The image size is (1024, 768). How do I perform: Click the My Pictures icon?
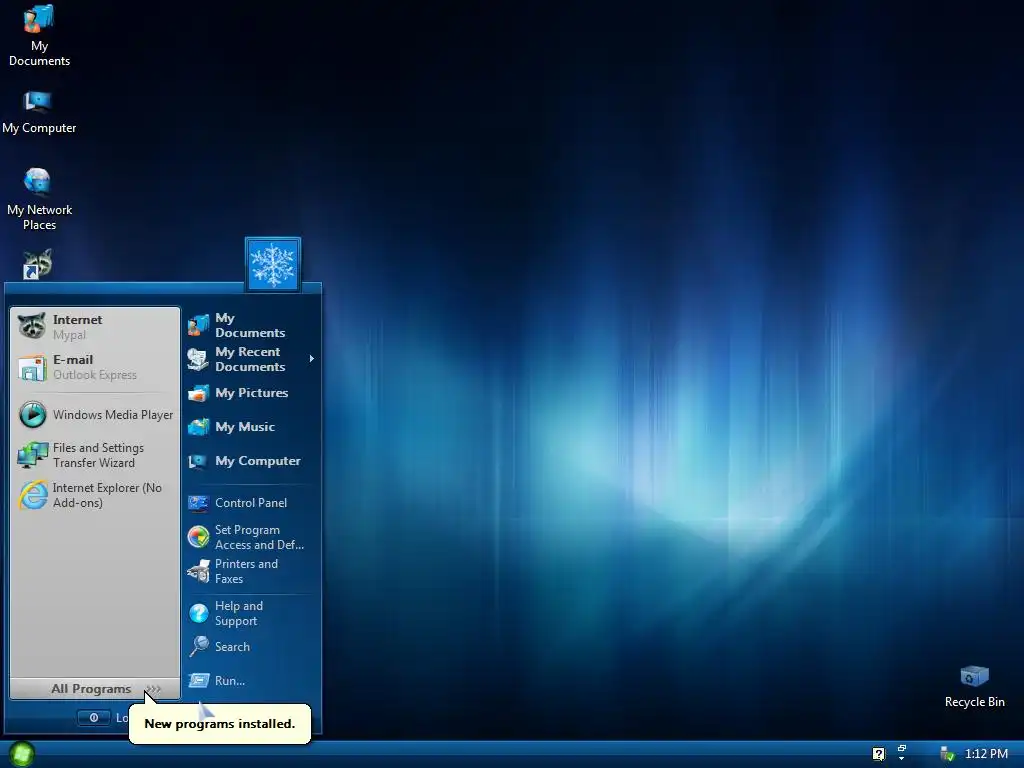[198, 393]
